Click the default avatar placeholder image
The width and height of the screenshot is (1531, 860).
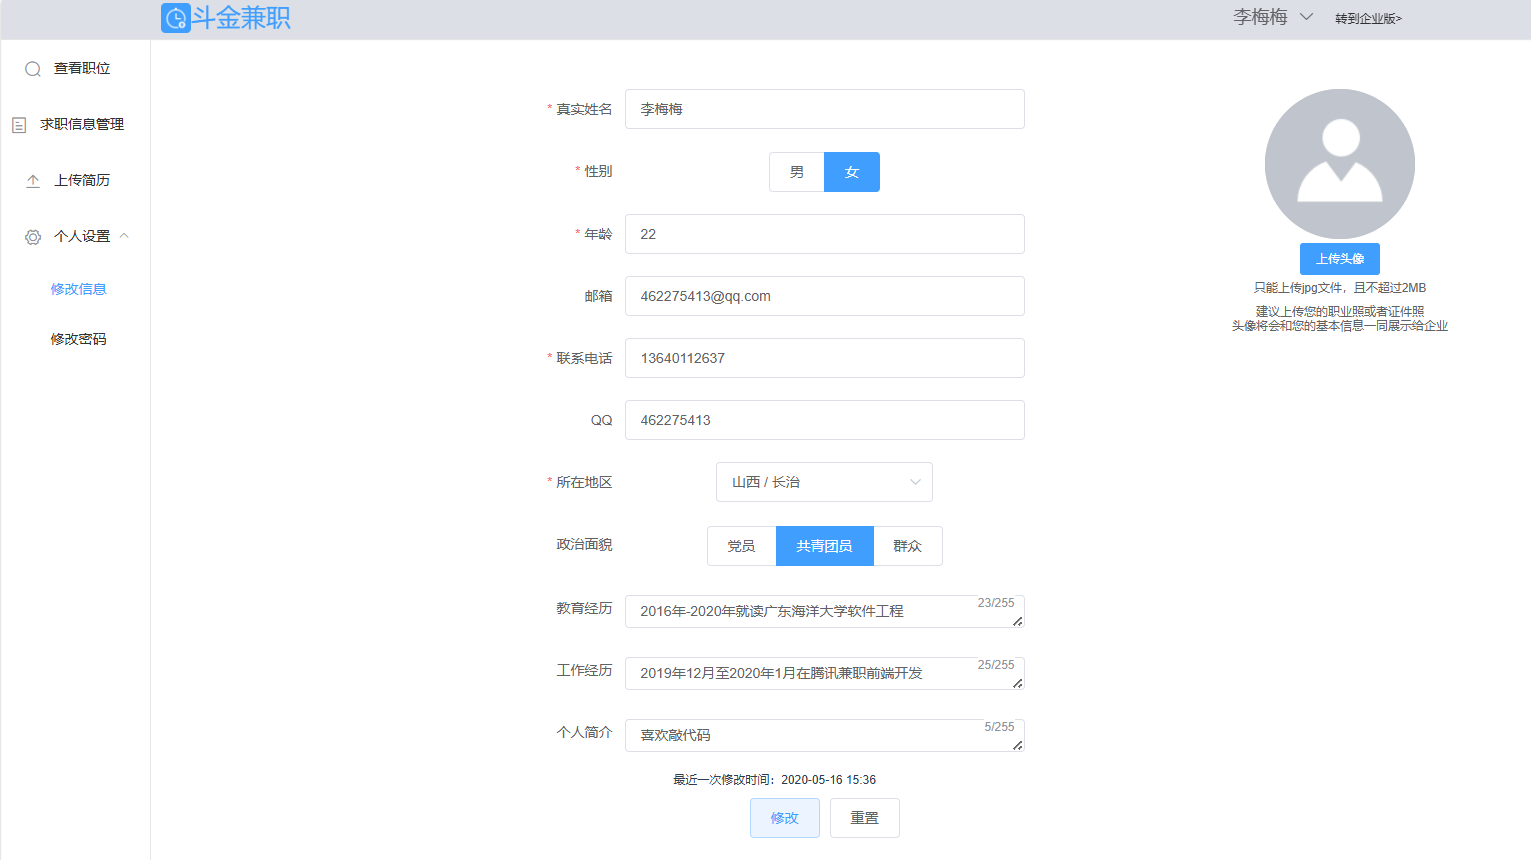[1340, 164]
